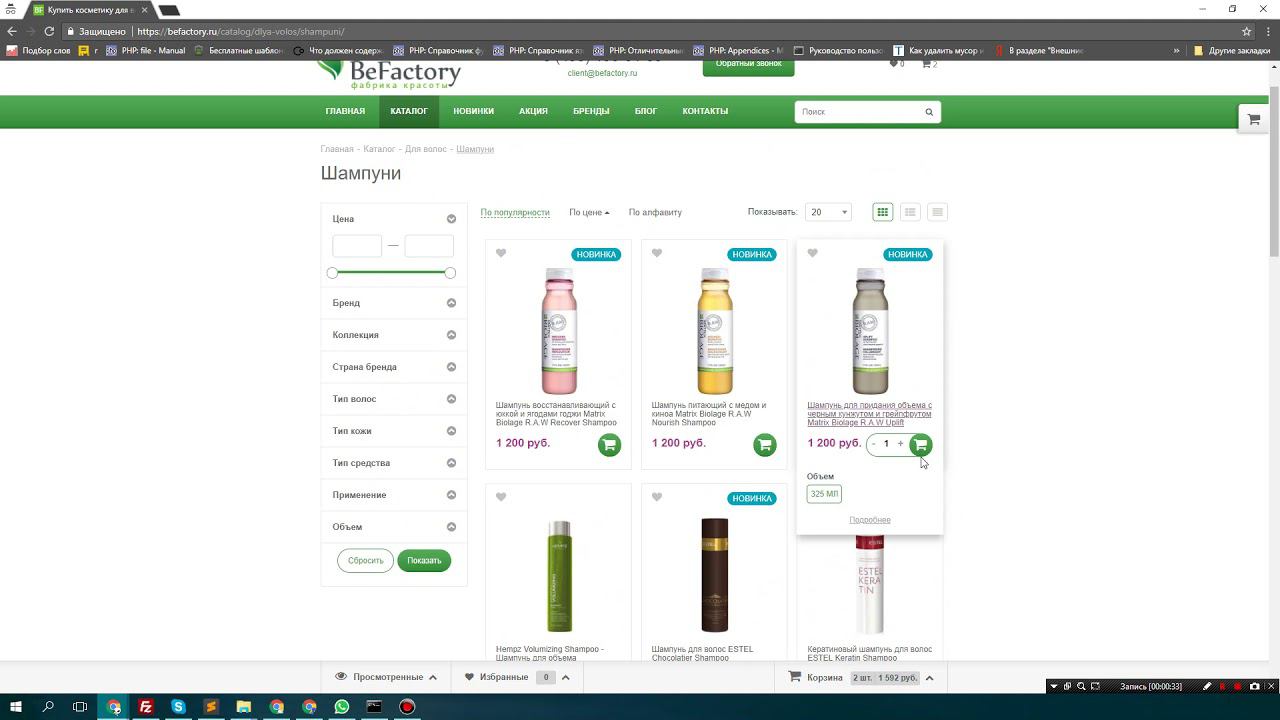1280x720 pixels.
Task: Click Показать filter apply button
Action: click(424, 561)
